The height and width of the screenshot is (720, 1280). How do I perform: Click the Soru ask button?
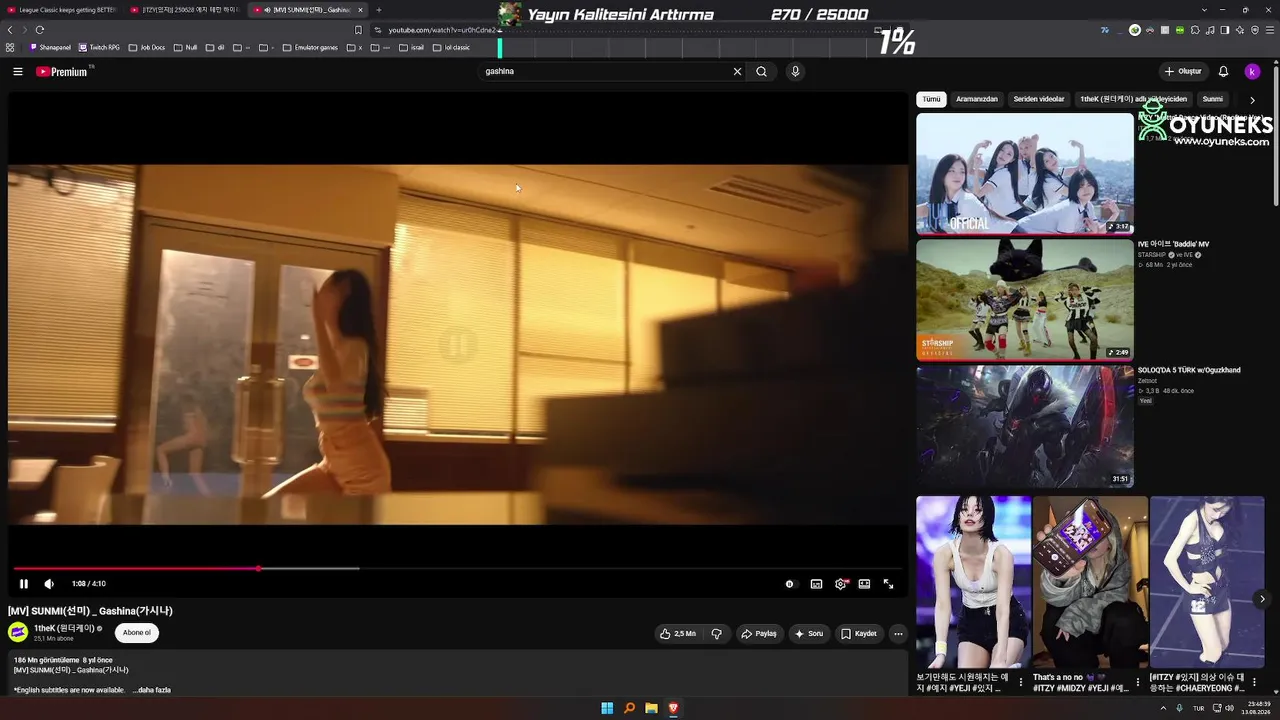tap(809, 633)
